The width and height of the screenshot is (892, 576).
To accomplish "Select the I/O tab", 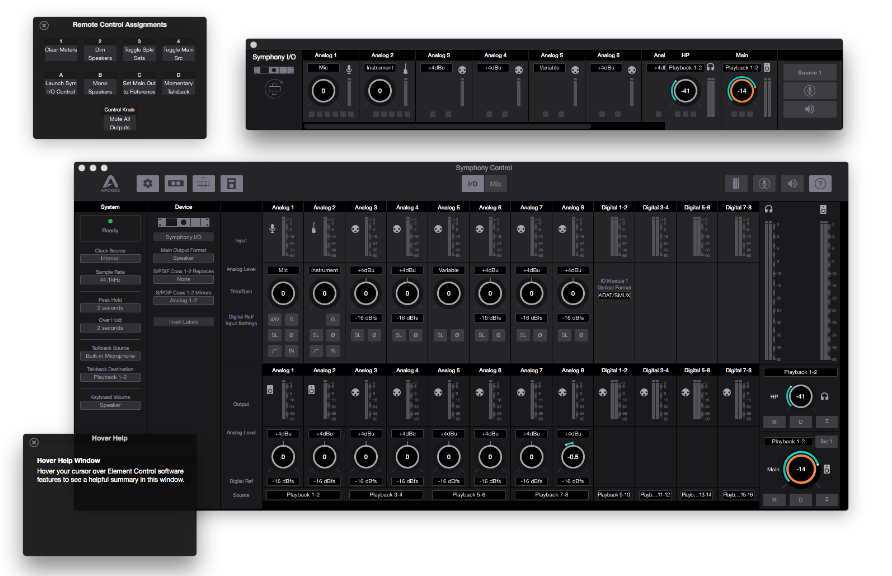I will pyautogui.click(x=471, y=184).
